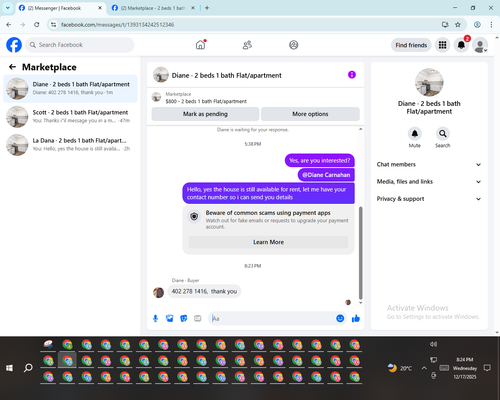This screenshot has height=400, width=500.
Task: Click the chat scroll up arrow
Action: point(360,129)
